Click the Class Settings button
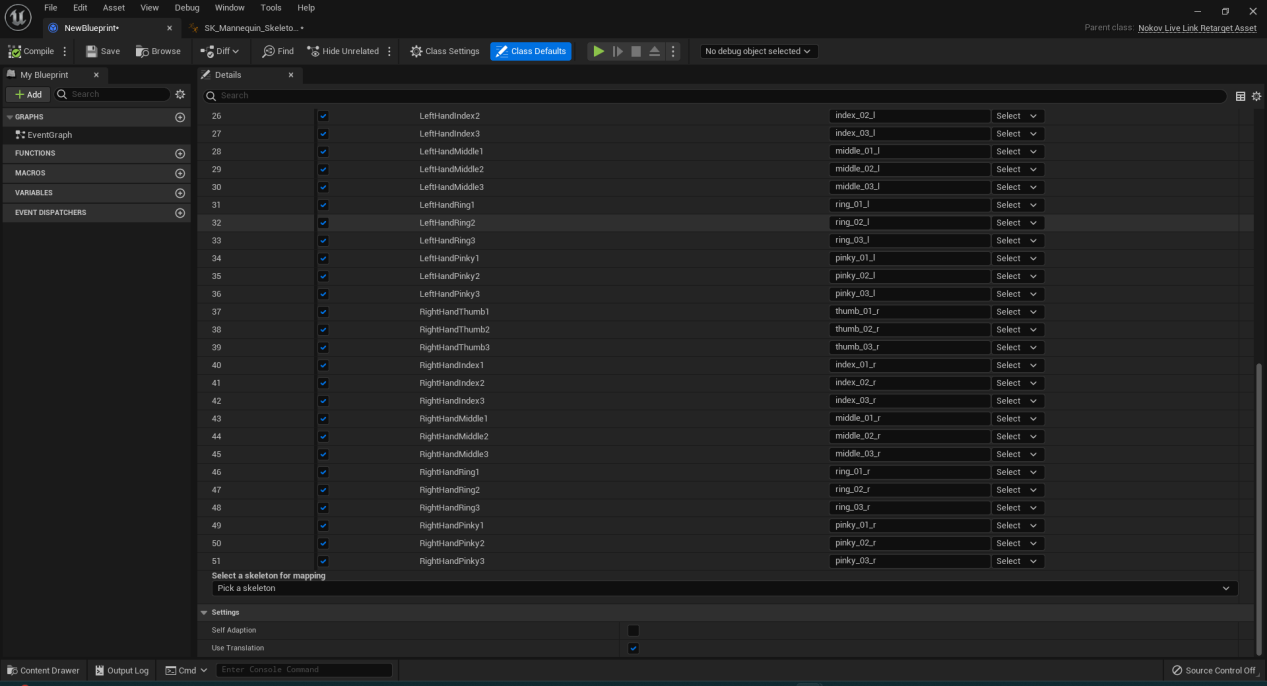The height and width of the screenshot is (686, 1267). 445,51
